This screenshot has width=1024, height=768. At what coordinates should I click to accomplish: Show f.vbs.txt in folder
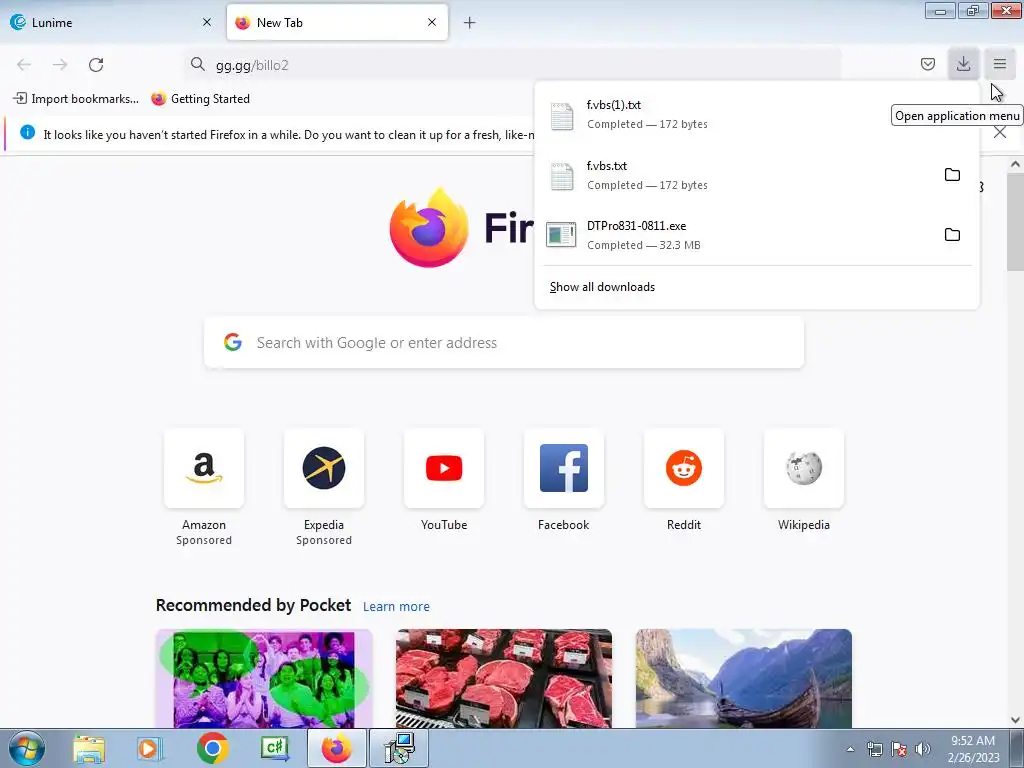click(x=952, y=175)
